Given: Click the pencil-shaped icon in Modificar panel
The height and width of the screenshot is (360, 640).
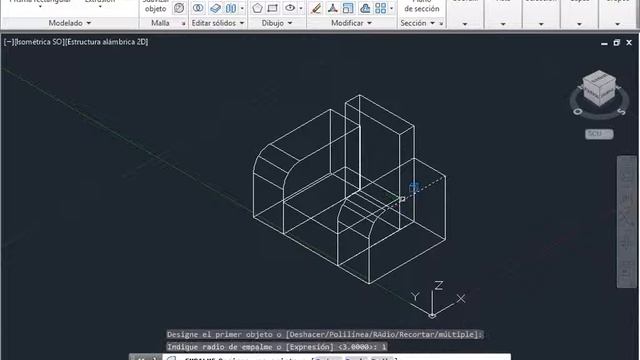Looking at the screenshot, I should point(316,8).
